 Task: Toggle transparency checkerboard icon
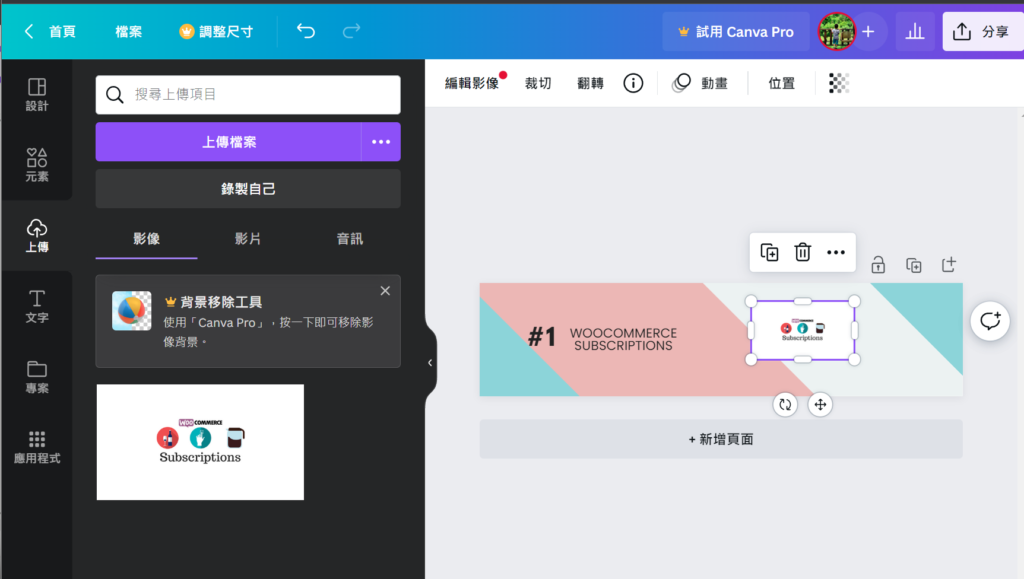tap(839, 83)
